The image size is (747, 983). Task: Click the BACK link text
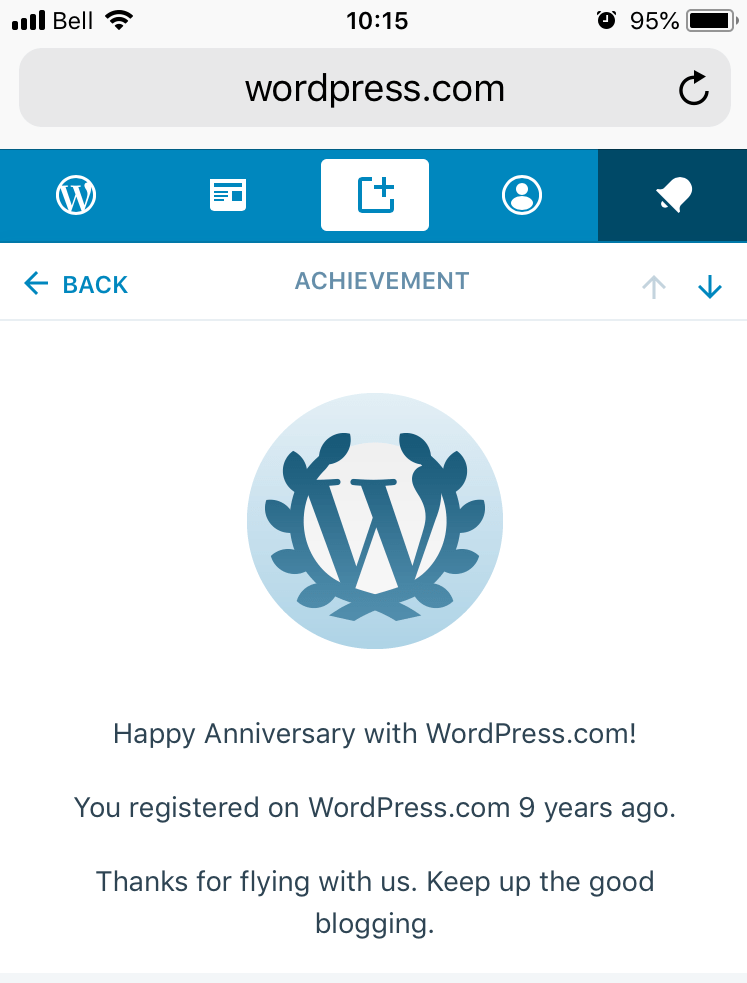95,285
